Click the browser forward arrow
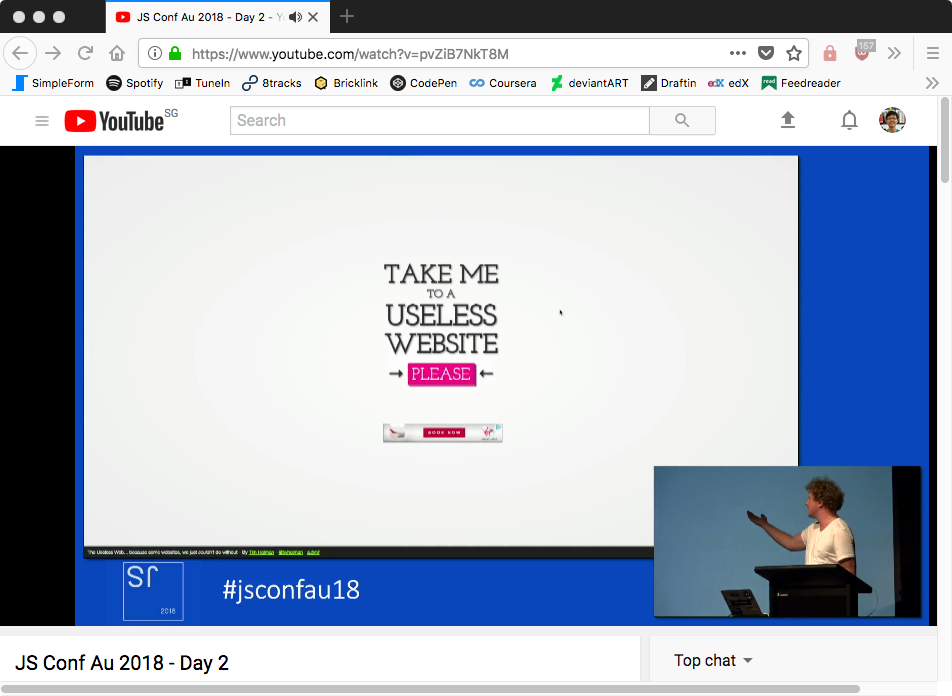952x696 pixels. point(53,53)
